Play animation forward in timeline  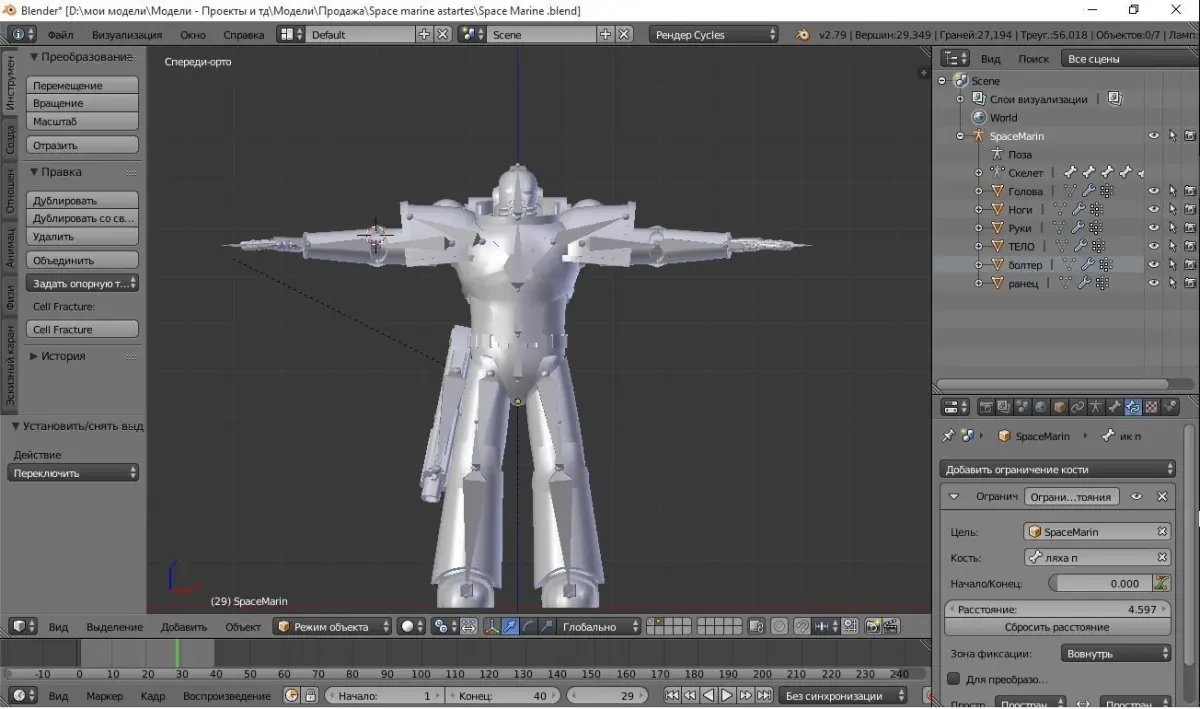pos(727,695)
